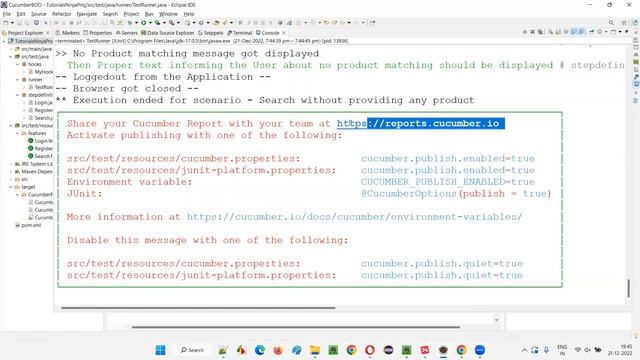Click the New file toolbar icon
This screenshot has width=640, height=360.
pos(6,23)
